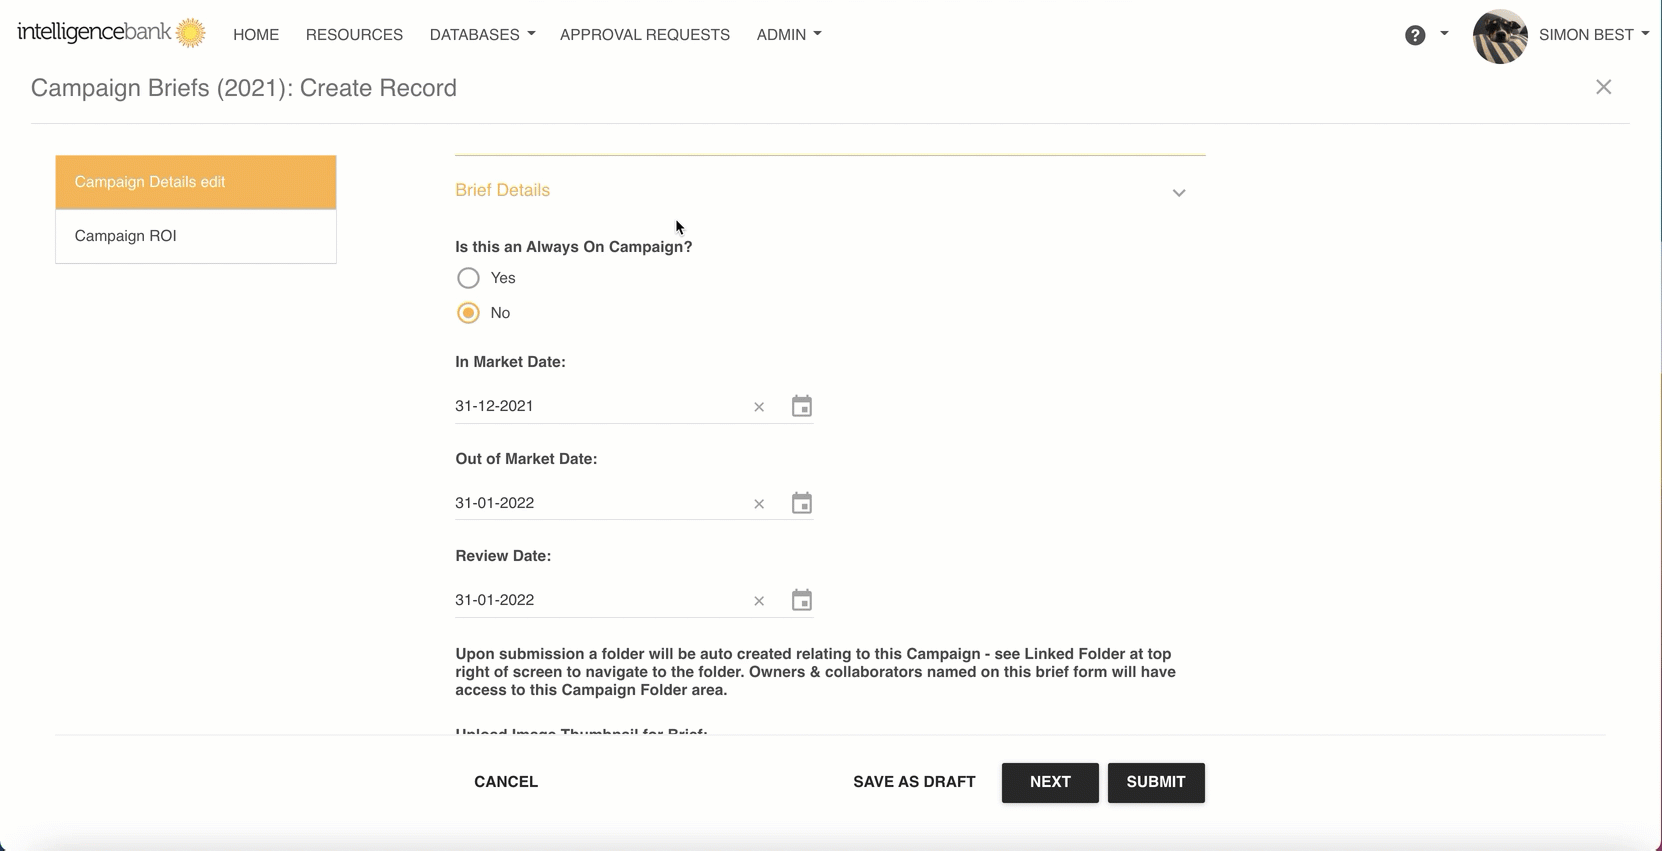Open the Simon Best user menu

(x=1593, y=35)
